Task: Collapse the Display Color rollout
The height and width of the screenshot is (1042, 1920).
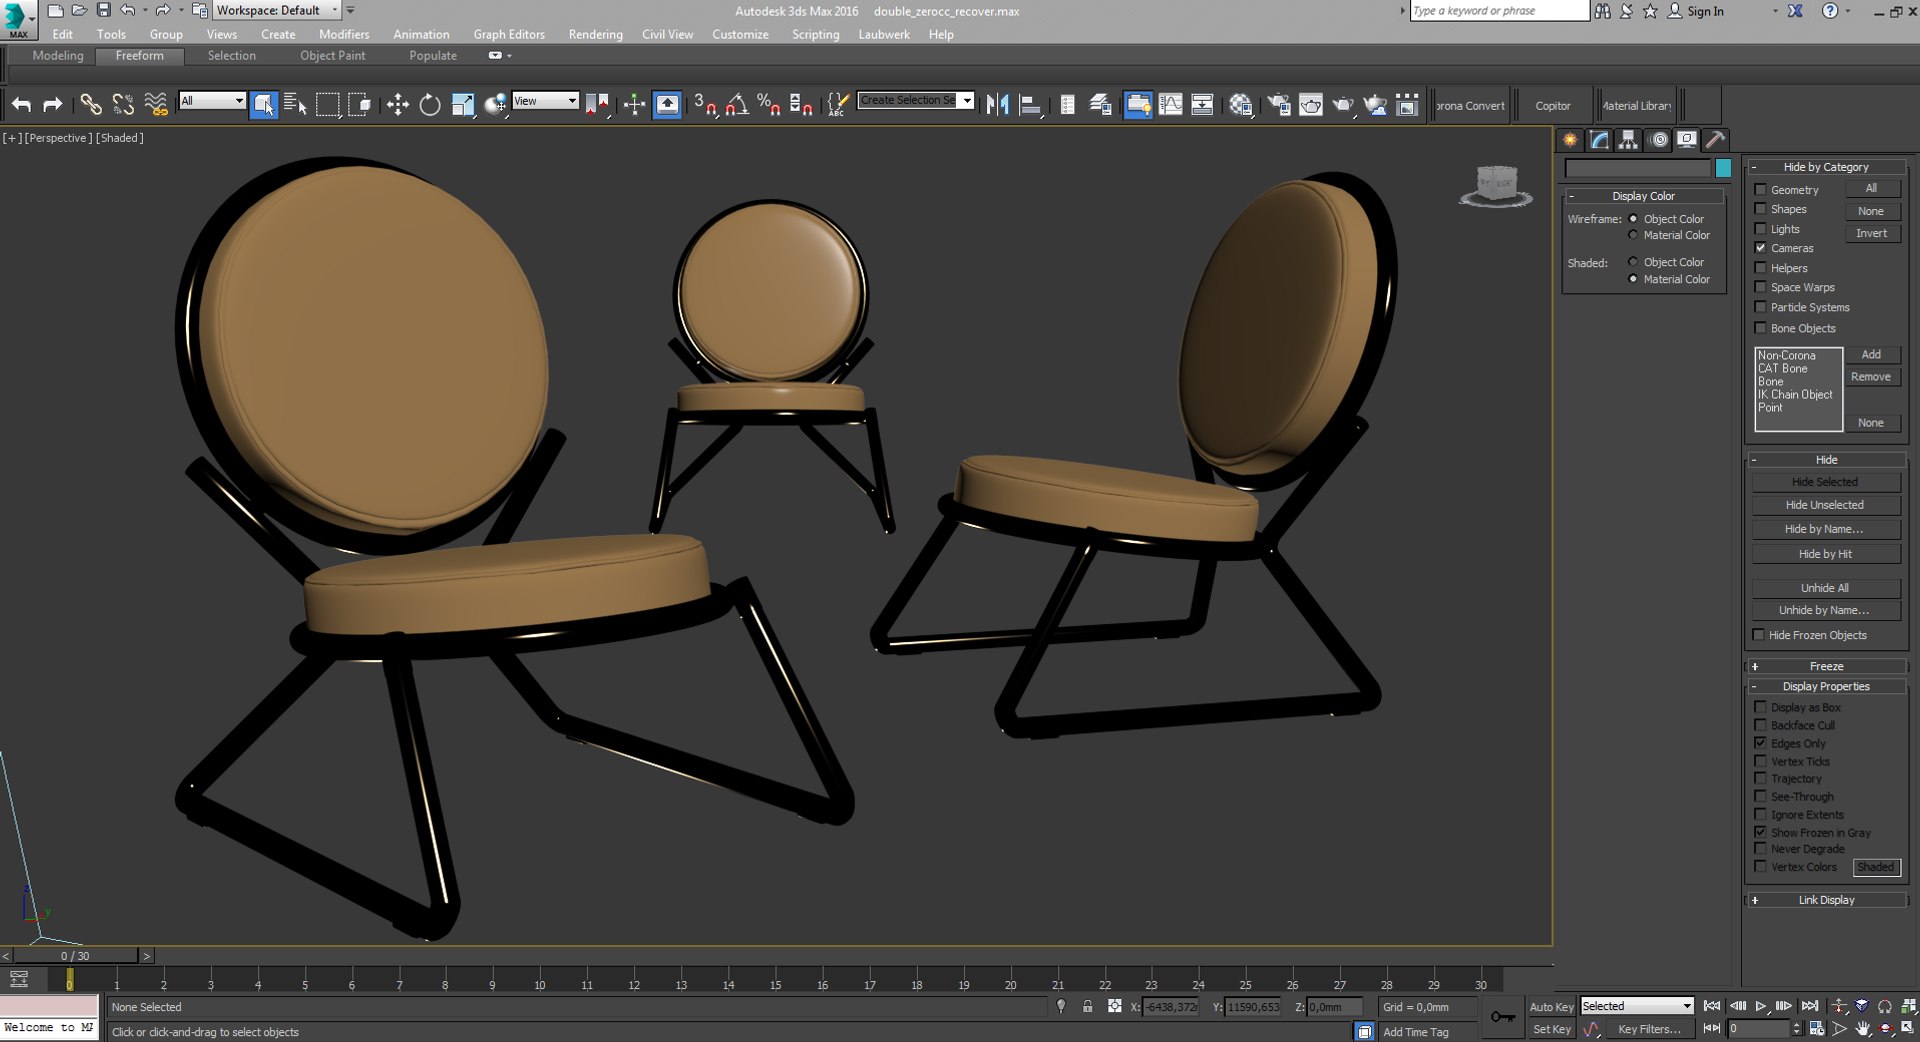Action: [1643, 196]
